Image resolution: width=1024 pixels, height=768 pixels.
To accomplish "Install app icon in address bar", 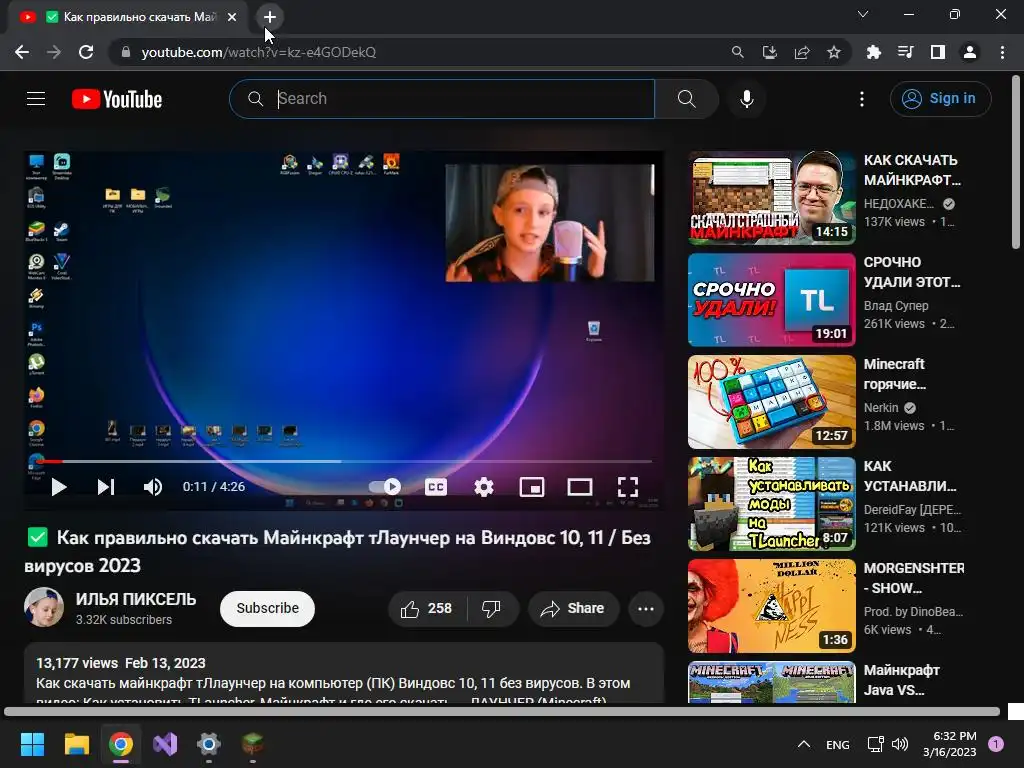I will (770, 52).
